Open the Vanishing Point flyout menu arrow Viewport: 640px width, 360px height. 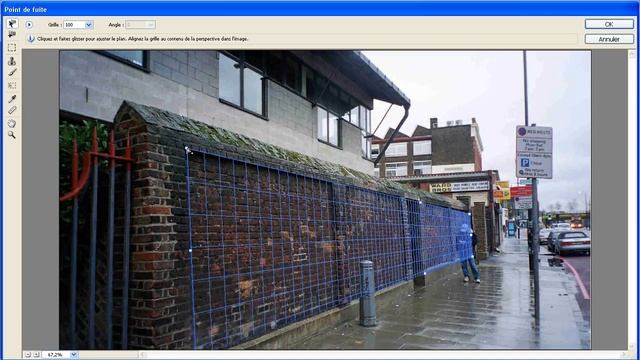(x=29, y=25)
